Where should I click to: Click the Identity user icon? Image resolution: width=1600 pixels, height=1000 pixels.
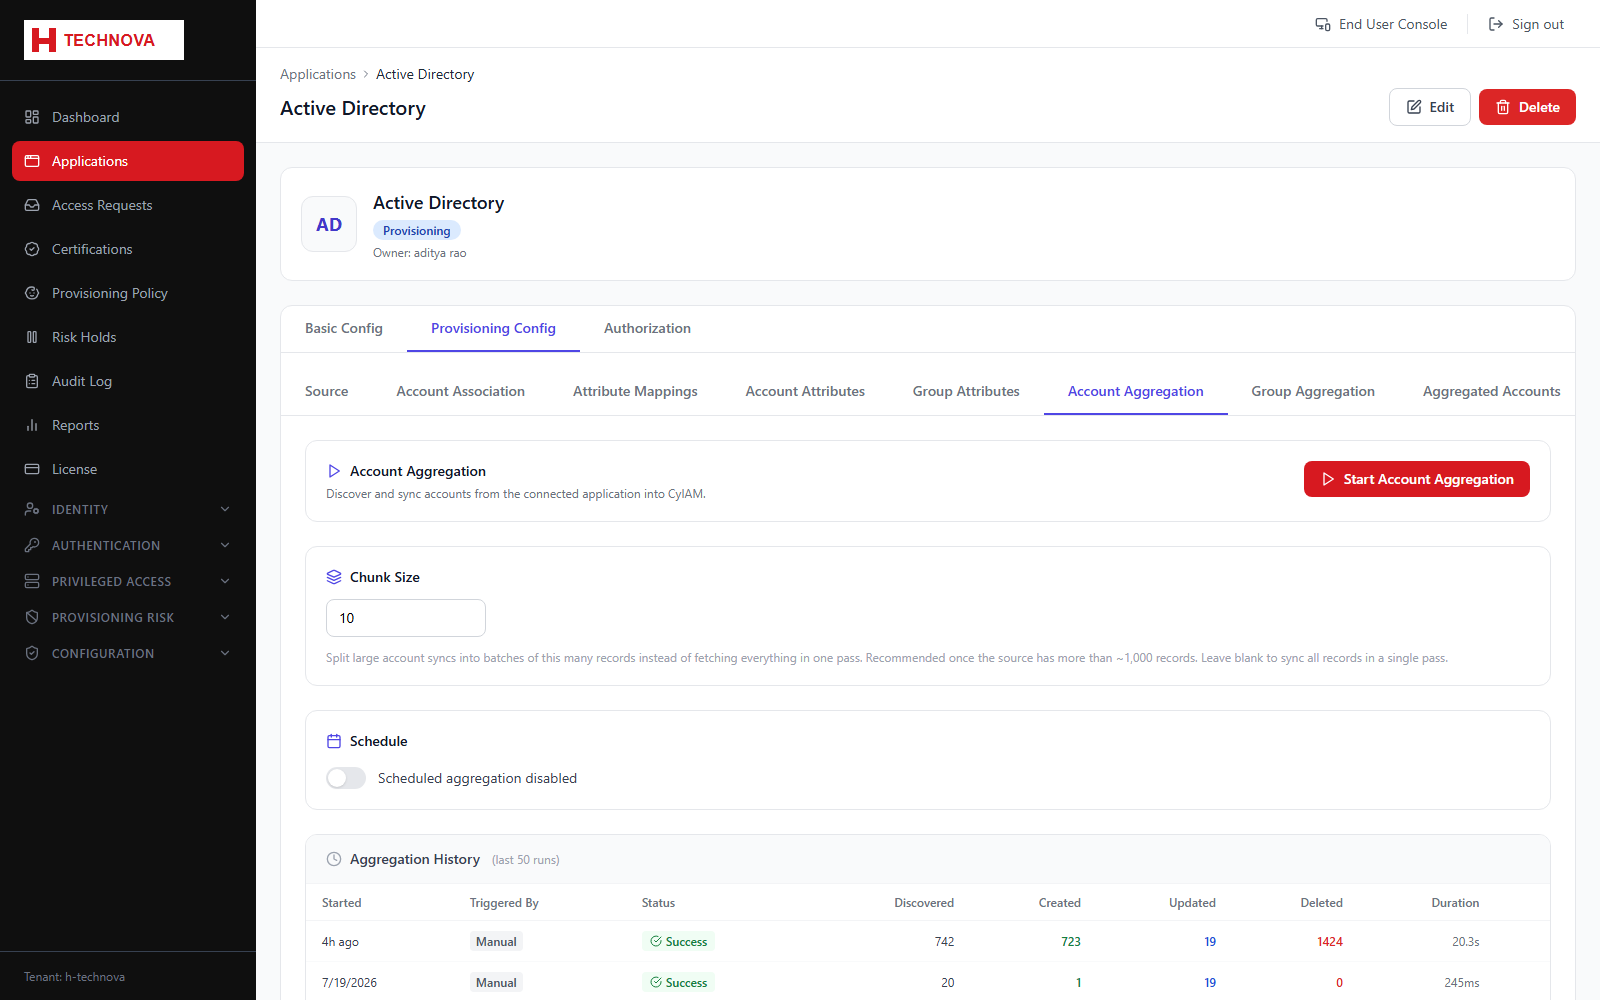32,509
